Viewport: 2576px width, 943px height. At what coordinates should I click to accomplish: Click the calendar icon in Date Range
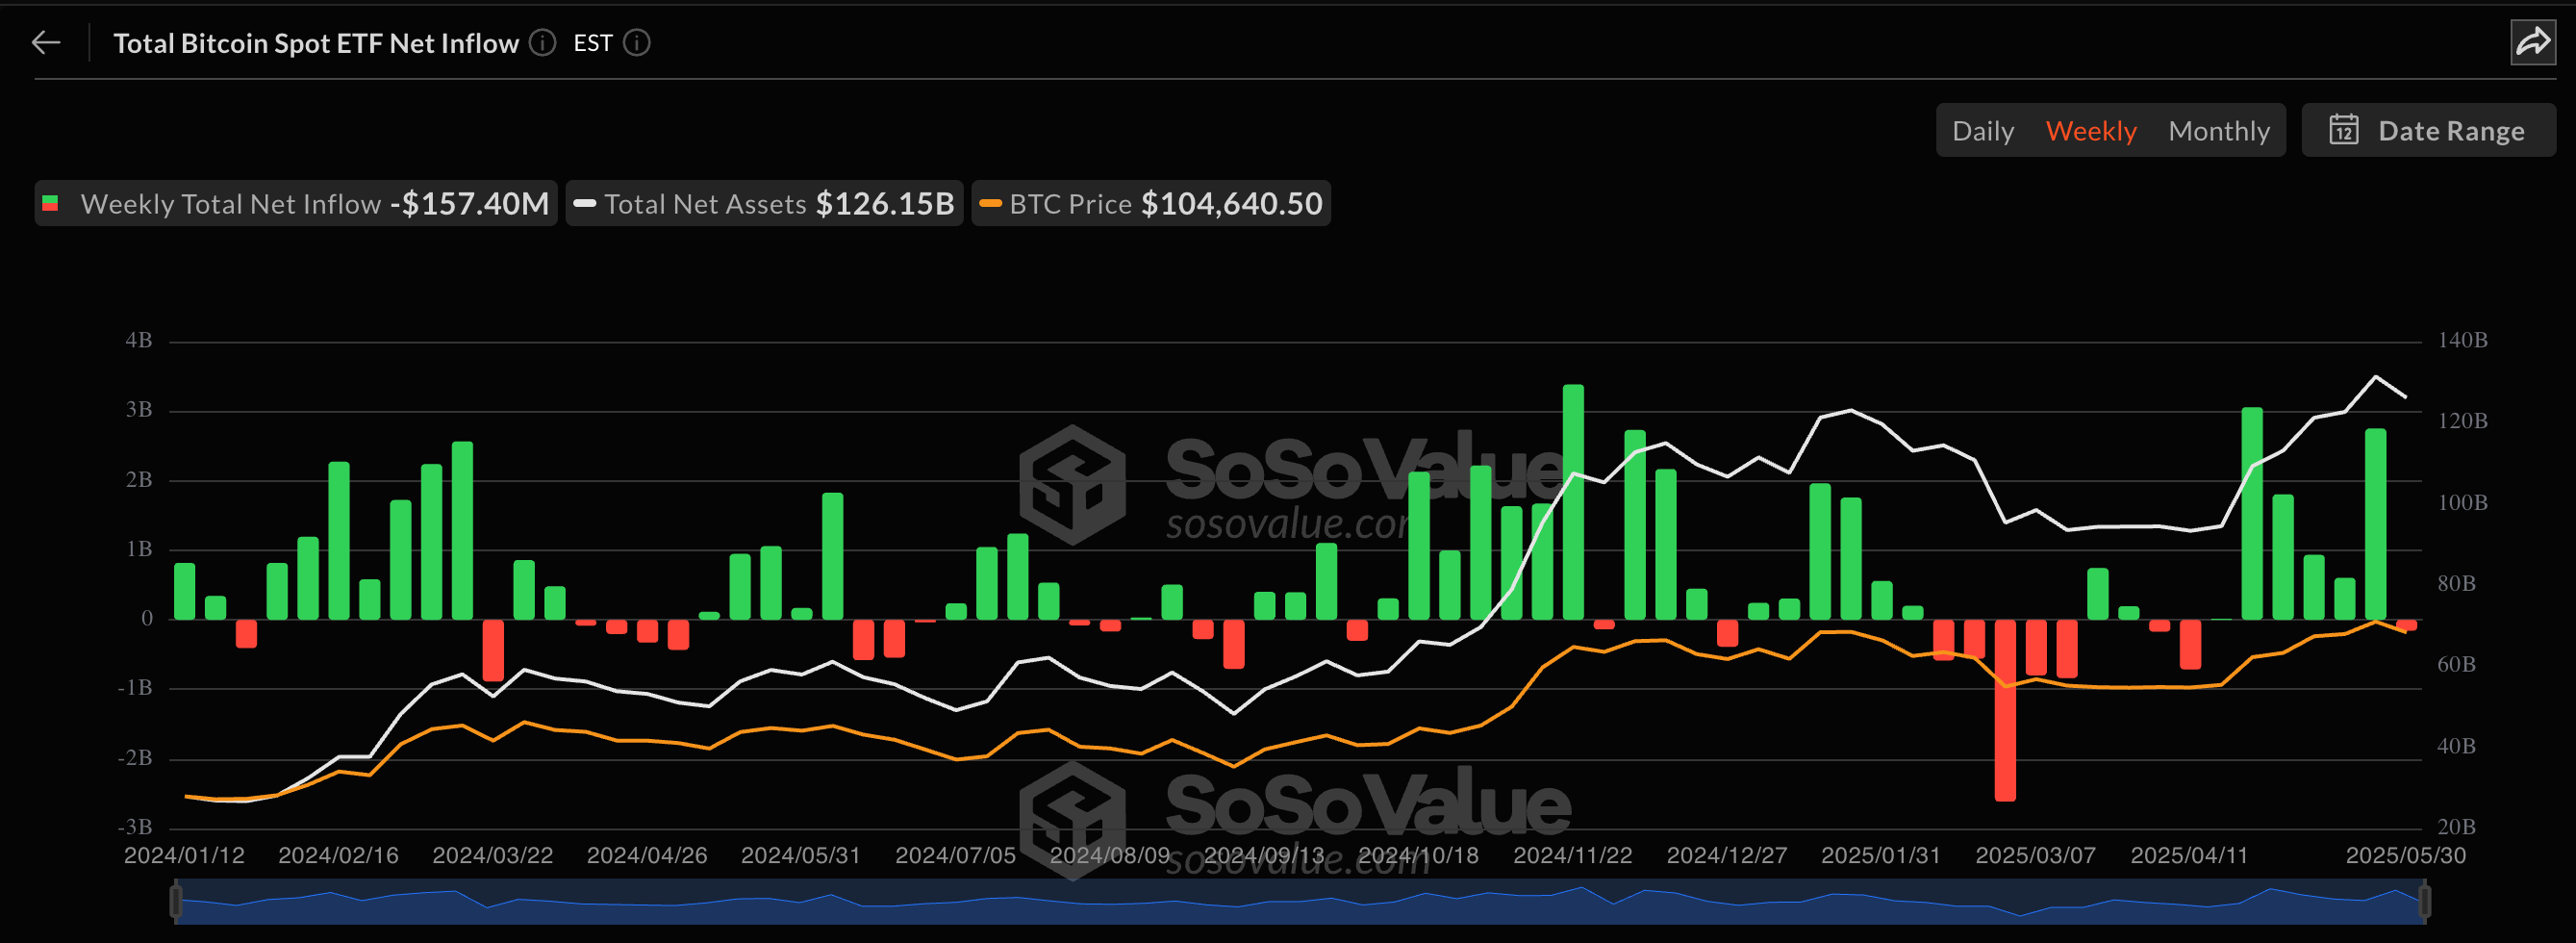[x=2343, y=130]
